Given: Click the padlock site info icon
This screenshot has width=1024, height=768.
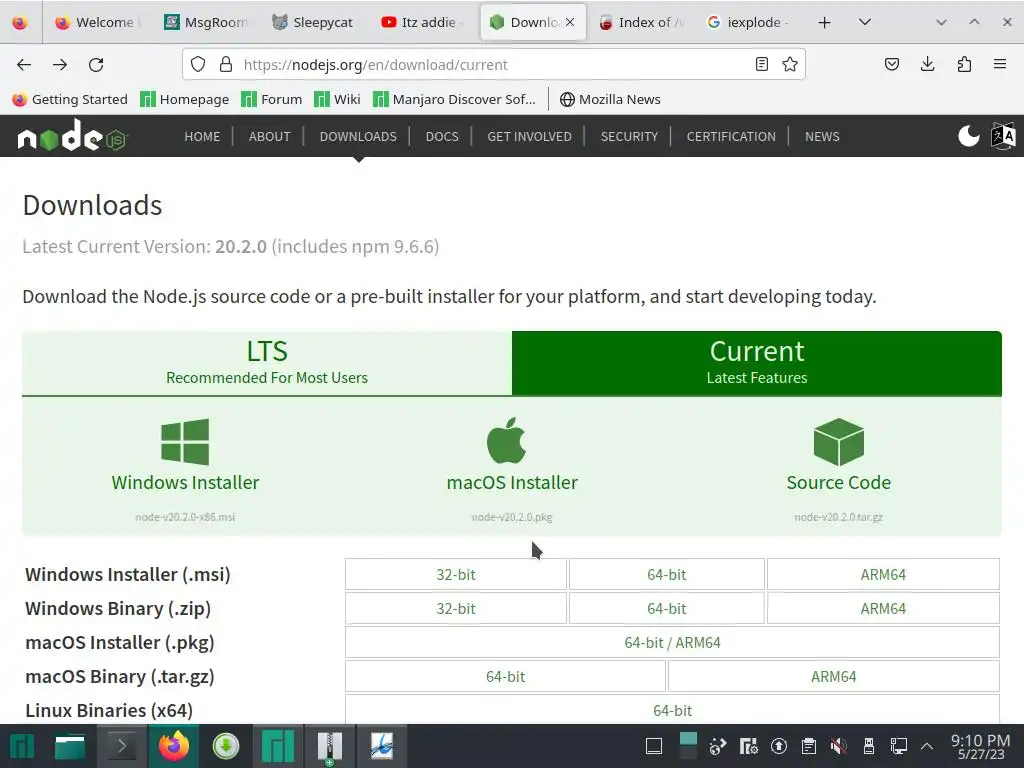Looking at the screenshot, I should pos(226,65).
